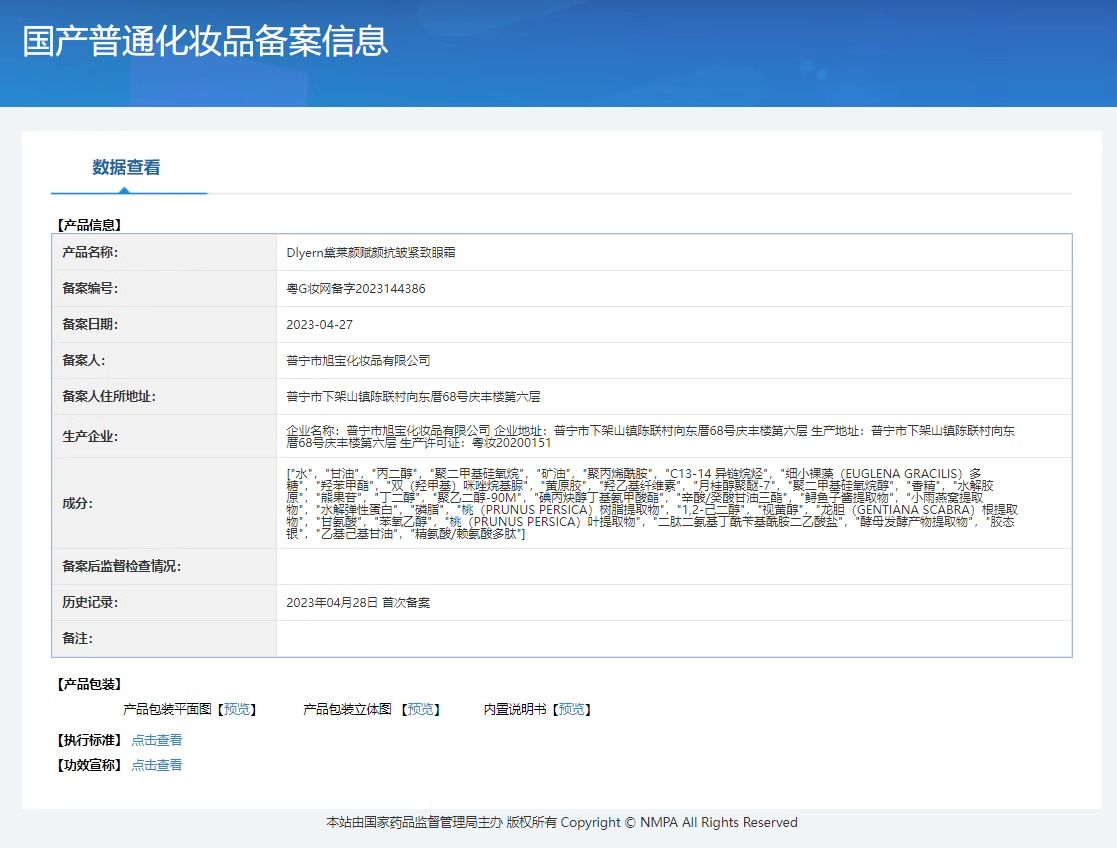Open 功效宣称 点击查看 link
The width and height of the screenshot is (1117, 848).
click(157, 765)
